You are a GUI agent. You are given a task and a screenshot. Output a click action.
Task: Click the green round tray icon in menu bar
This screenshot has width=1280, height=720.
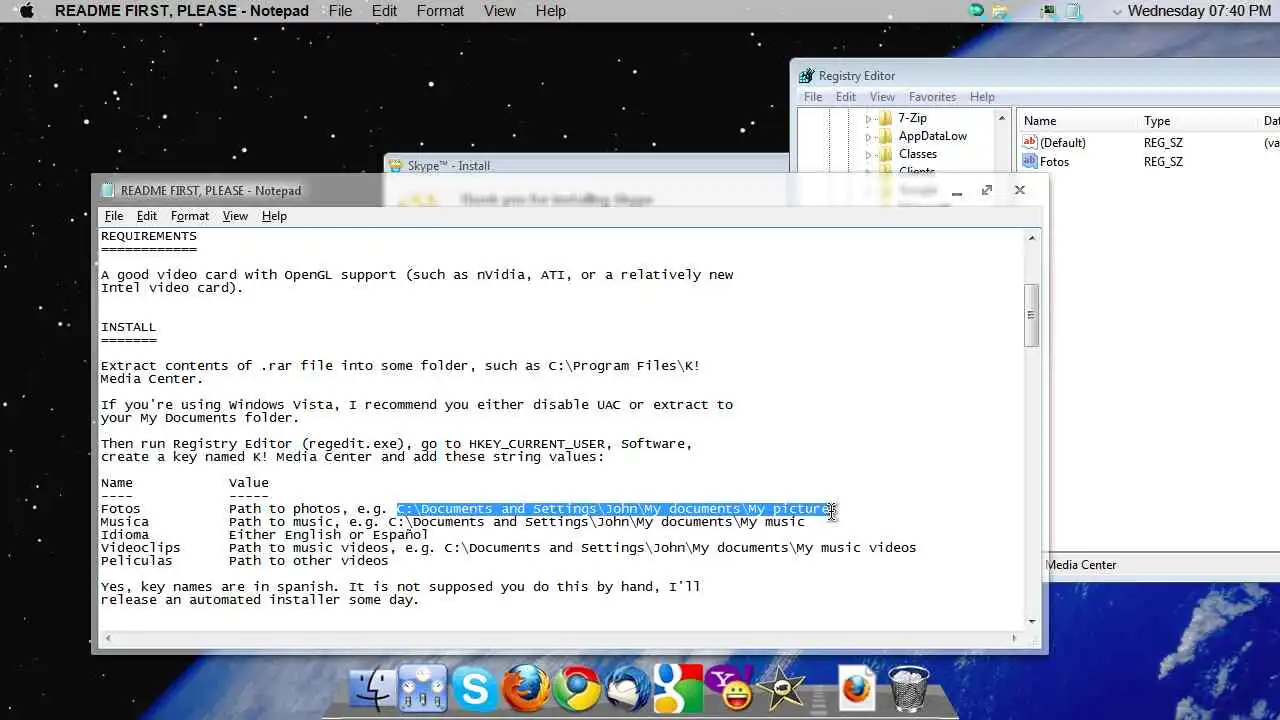(977, 10)
